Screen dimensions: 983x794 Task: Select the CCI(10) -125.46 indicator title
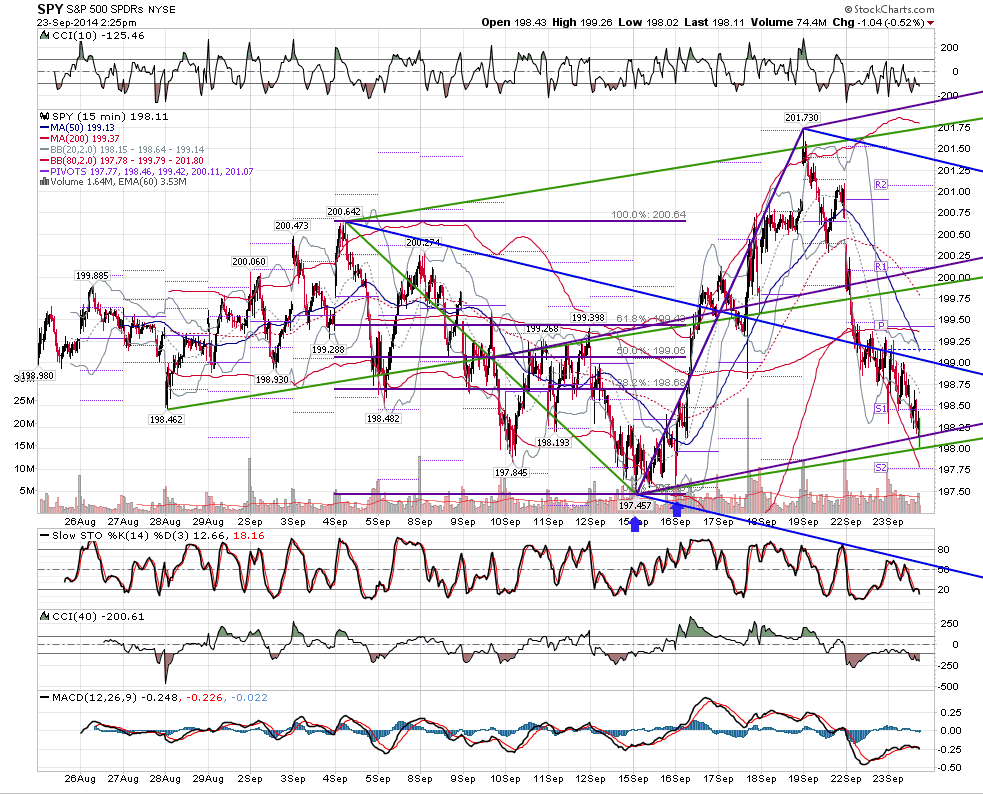[x=98, y=36]
